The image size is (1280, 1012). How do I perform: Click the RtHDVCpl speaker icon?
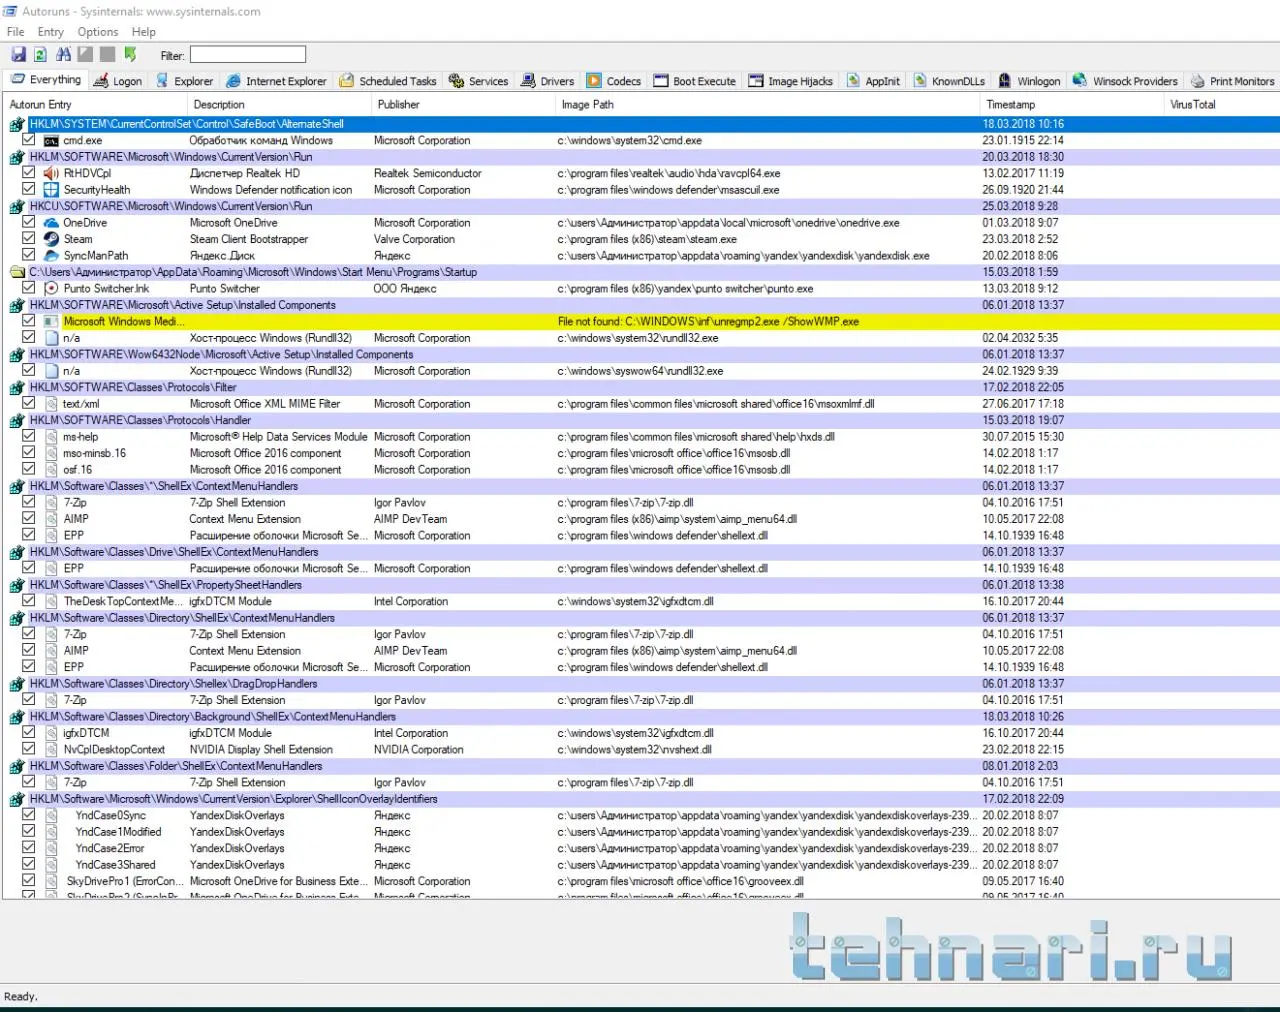[51, 173]
